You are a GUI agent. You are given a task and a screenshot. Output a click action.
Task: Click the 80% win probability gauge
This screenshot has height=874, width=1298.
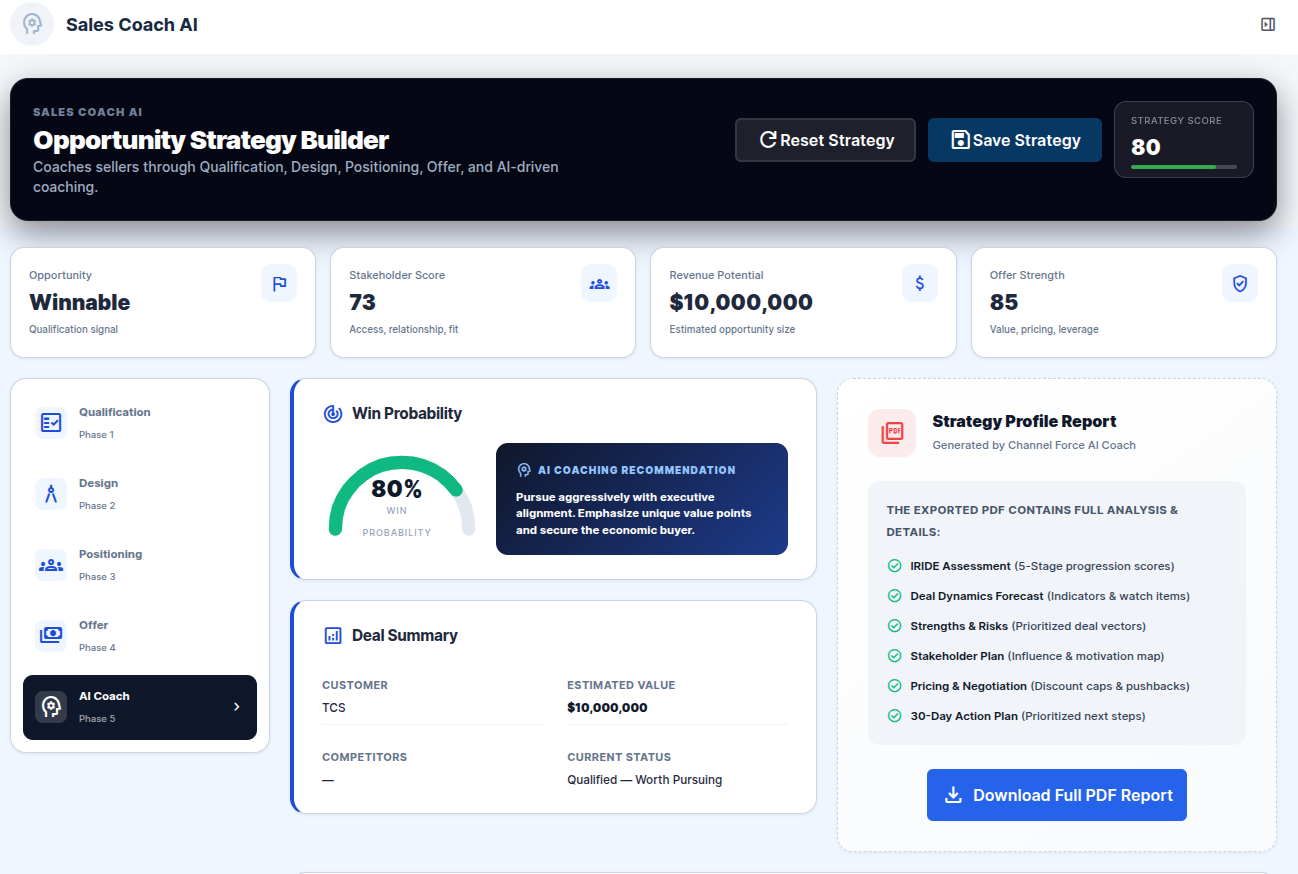[402, 495]
